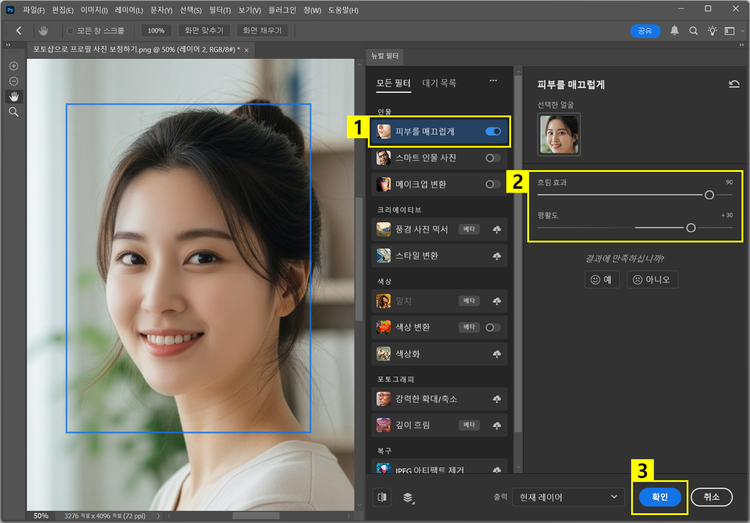Click the 흐림 효과 slider handle

pos(709,196)
